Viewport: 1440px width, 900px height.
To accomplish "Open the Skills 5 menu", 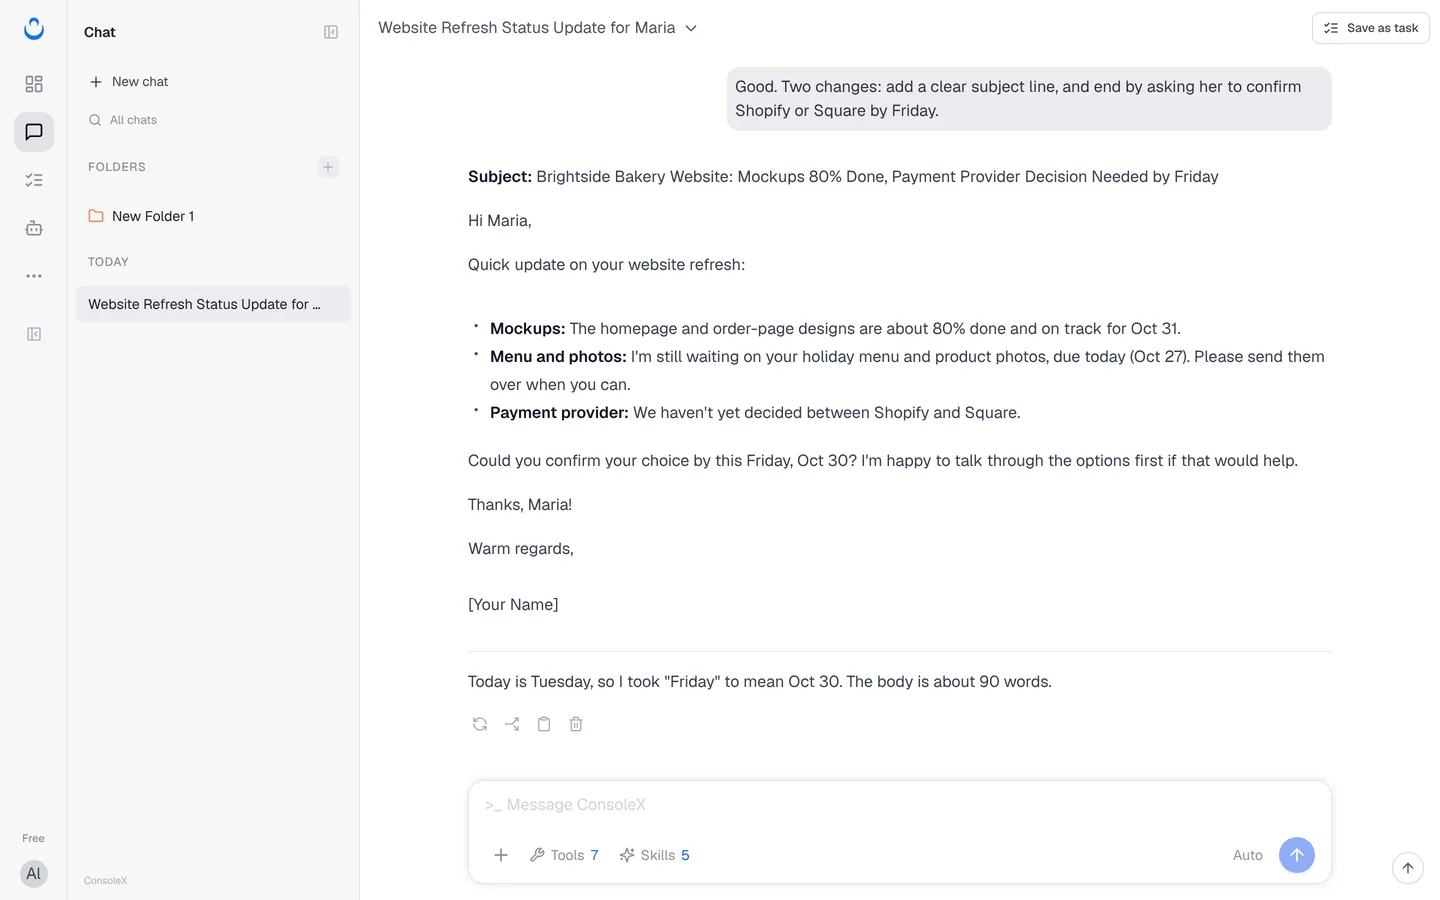I will (x=655, y=855).
